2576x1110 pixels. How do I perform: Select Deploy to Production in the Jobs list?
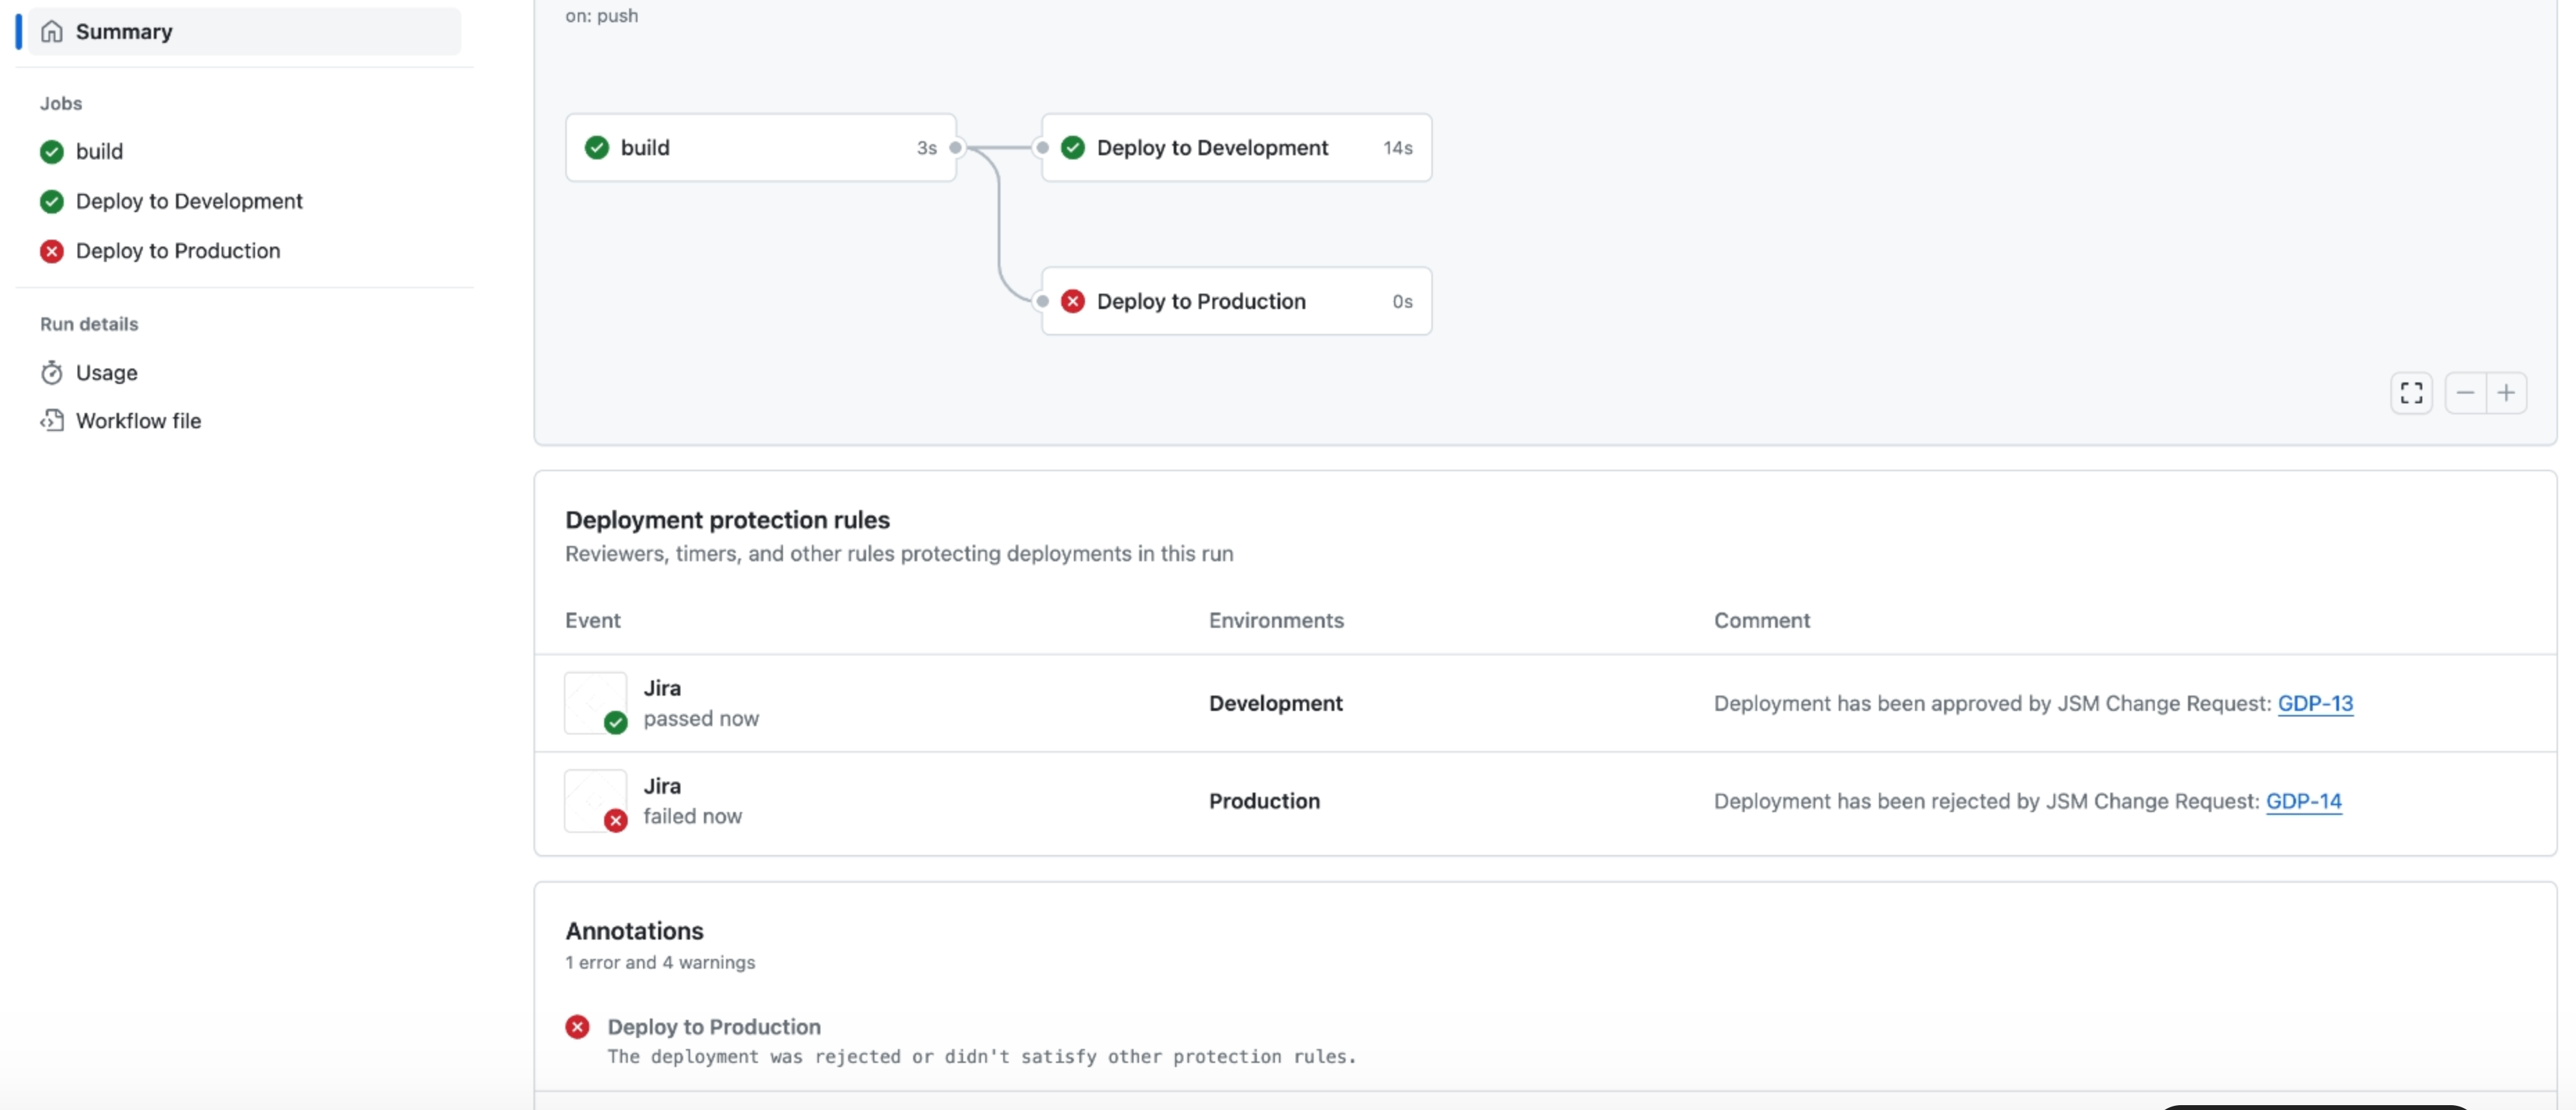click(178, 250)
